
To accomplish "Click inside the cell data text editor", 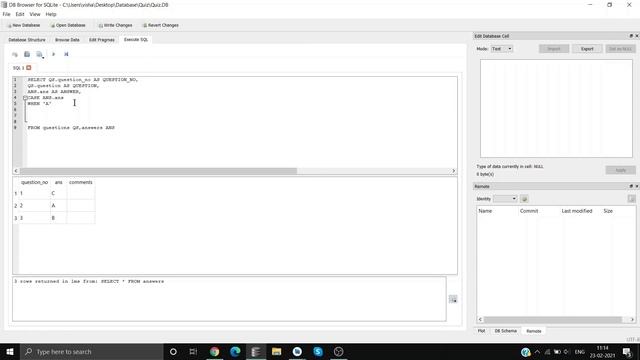I will [556, 108].
